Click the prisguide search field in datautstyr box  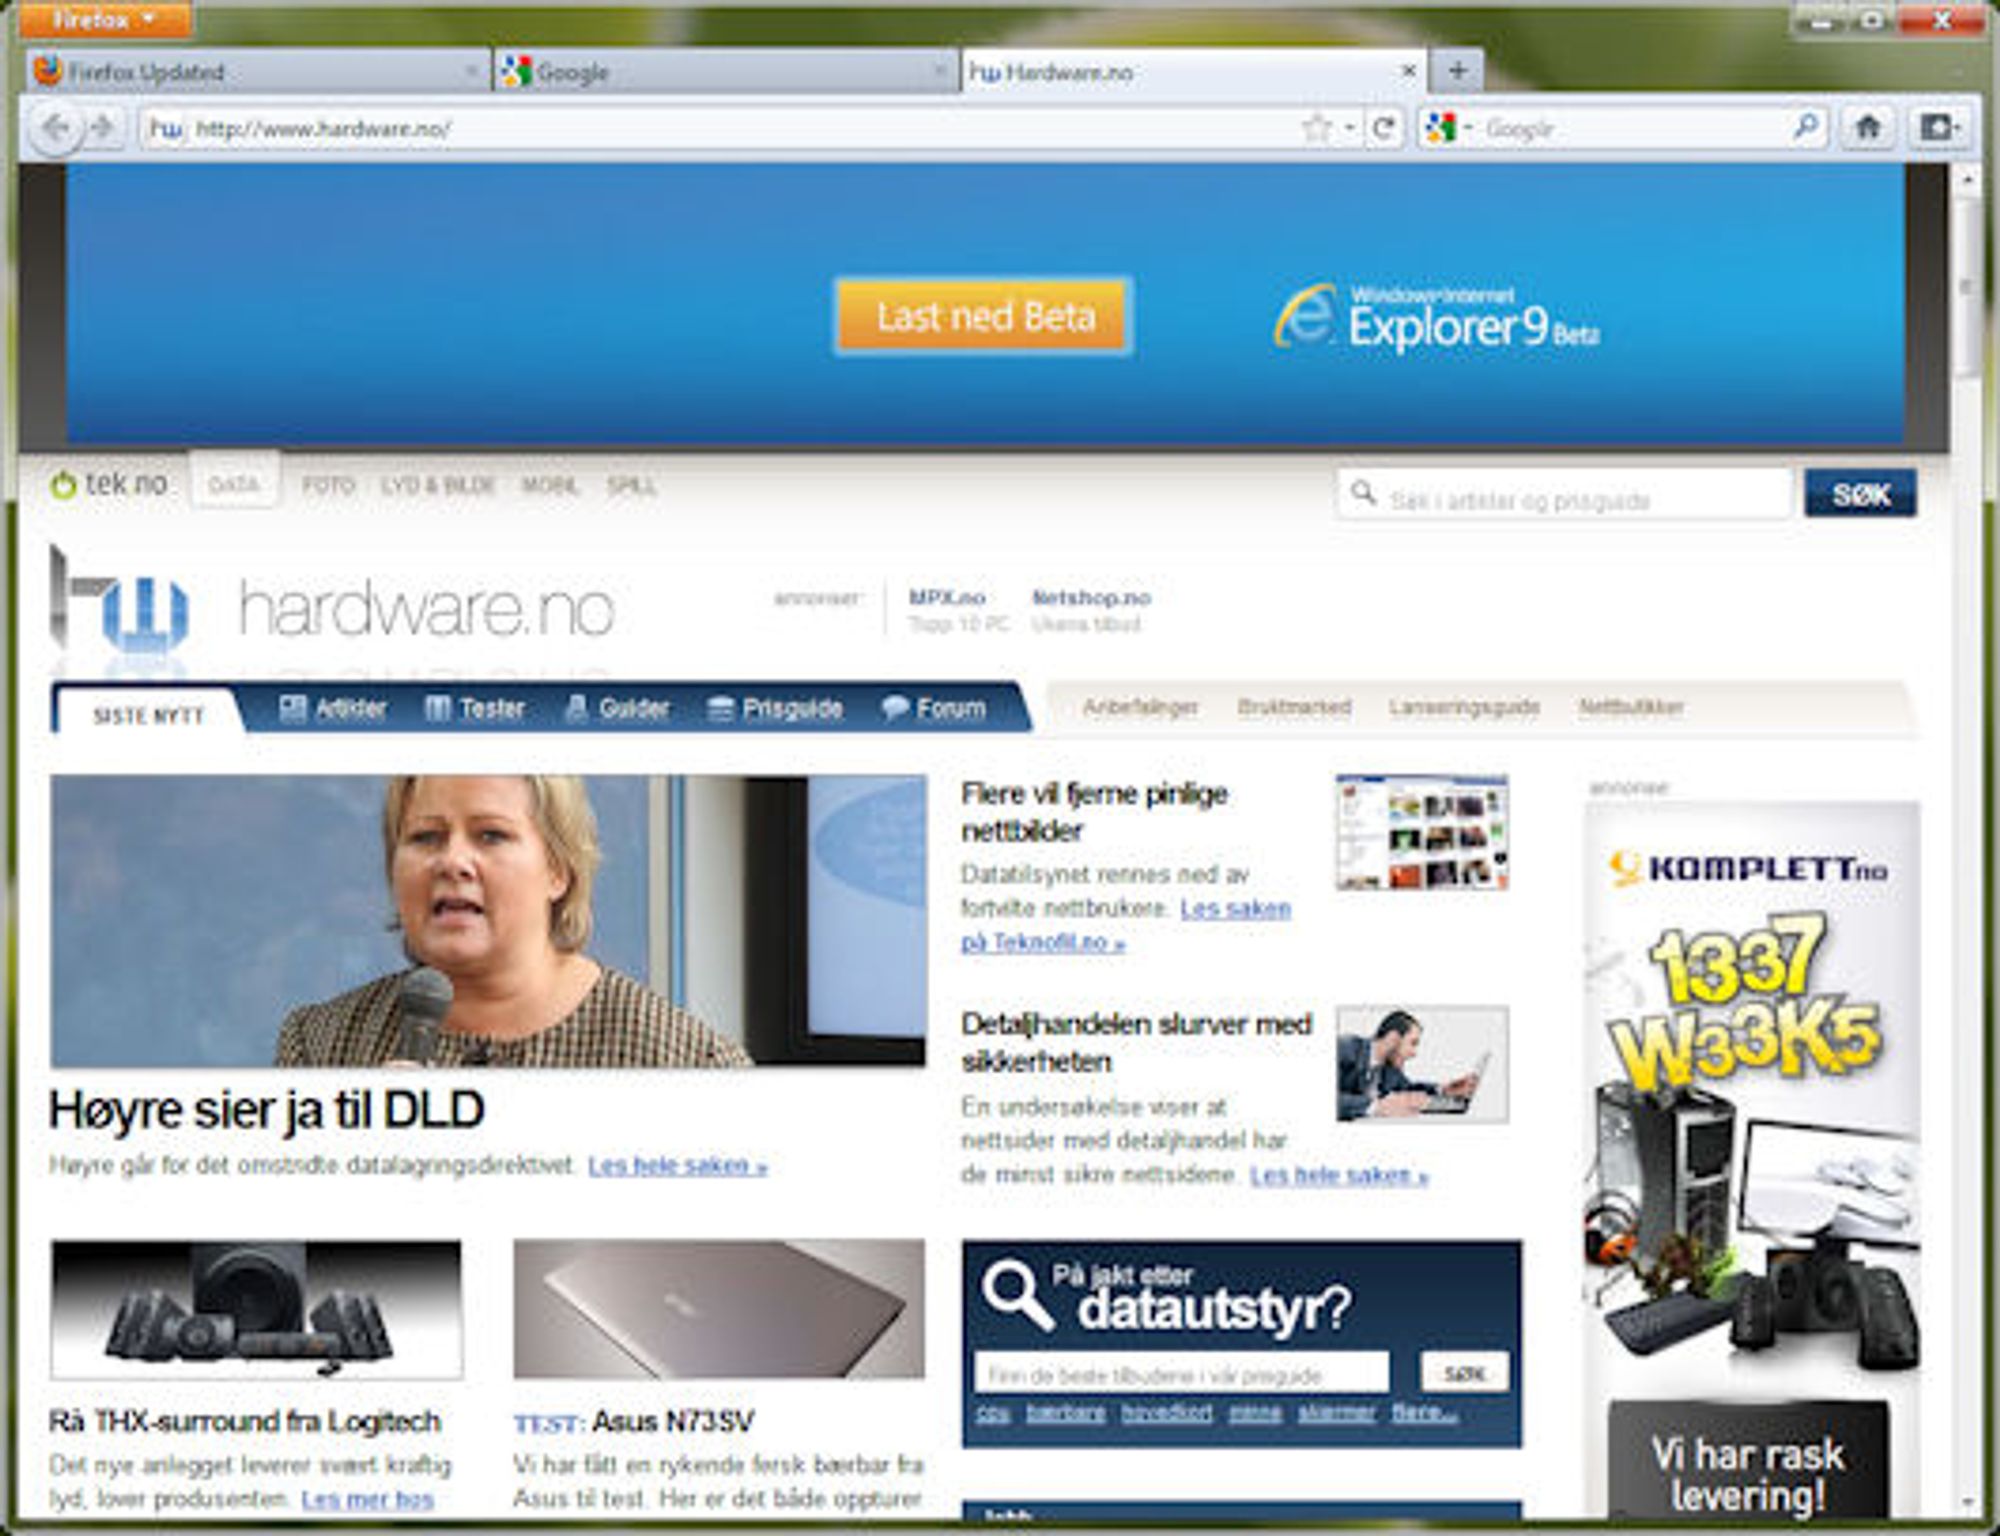click(1182, 1374)
